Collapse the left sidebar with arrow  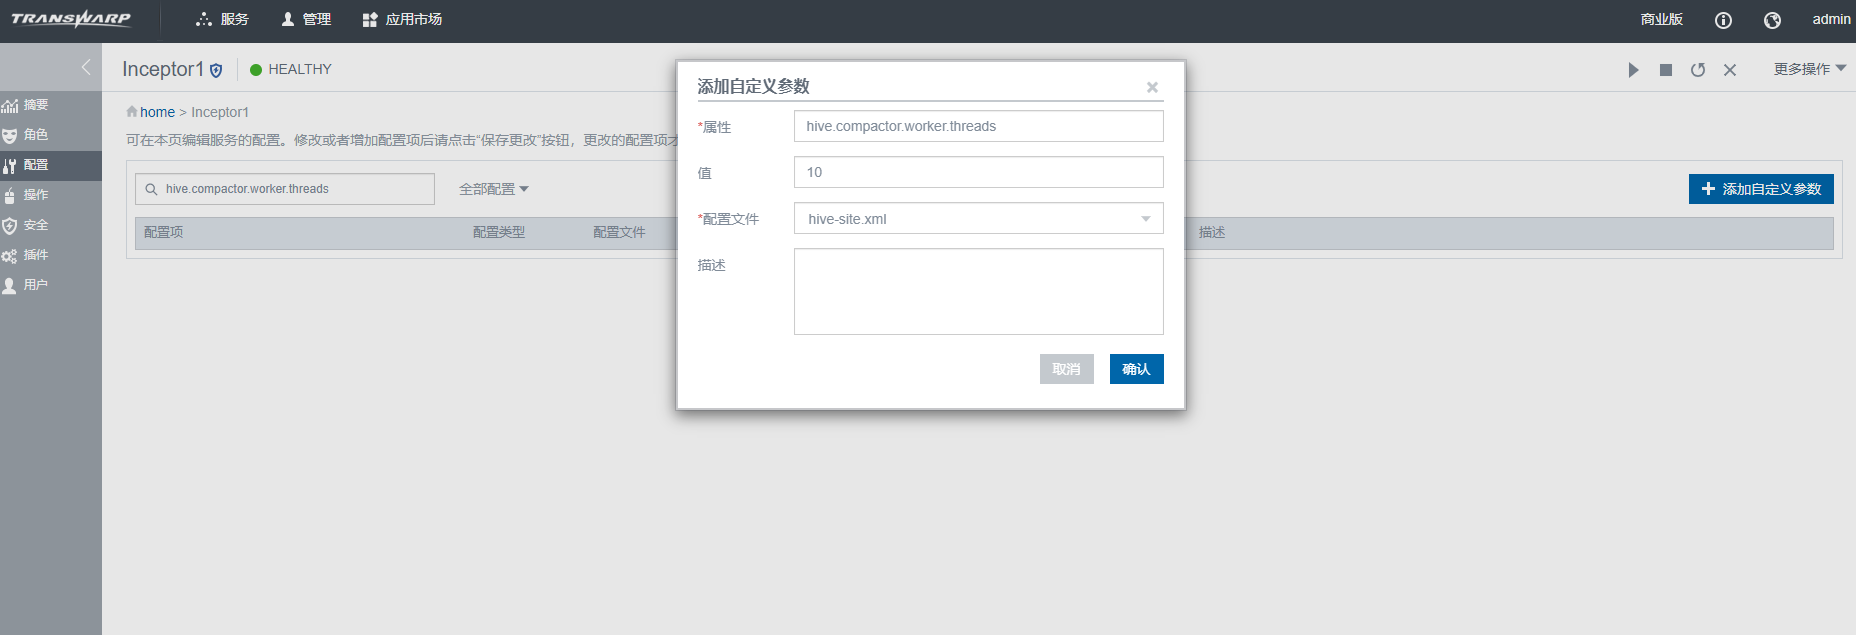coord(85,67)
